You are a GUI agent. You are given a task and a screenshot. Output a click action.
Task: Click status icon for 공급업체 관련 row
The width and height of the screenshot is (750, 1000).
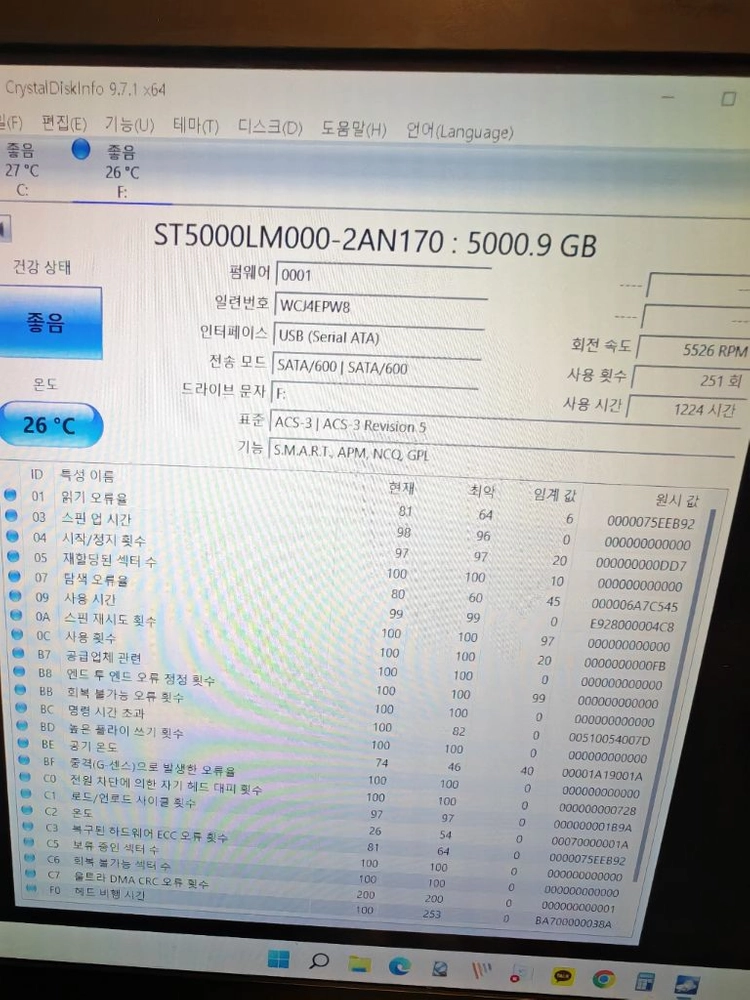(18, 653)
